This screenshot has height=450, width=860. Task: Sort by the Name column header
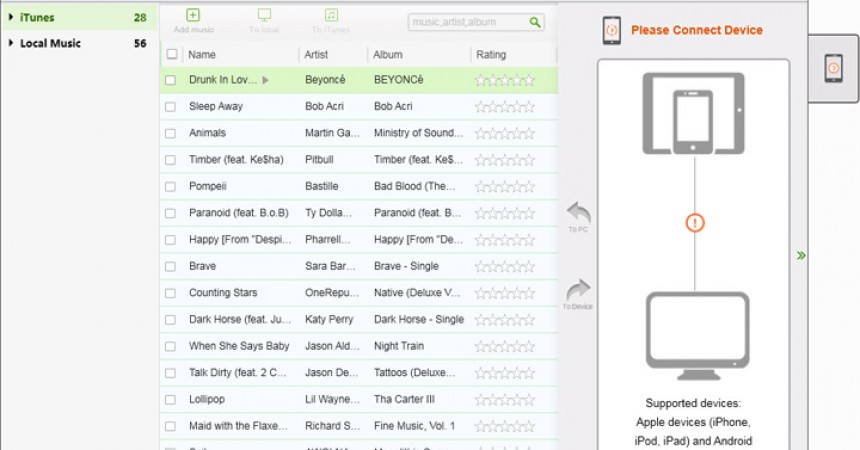(202, 54)
